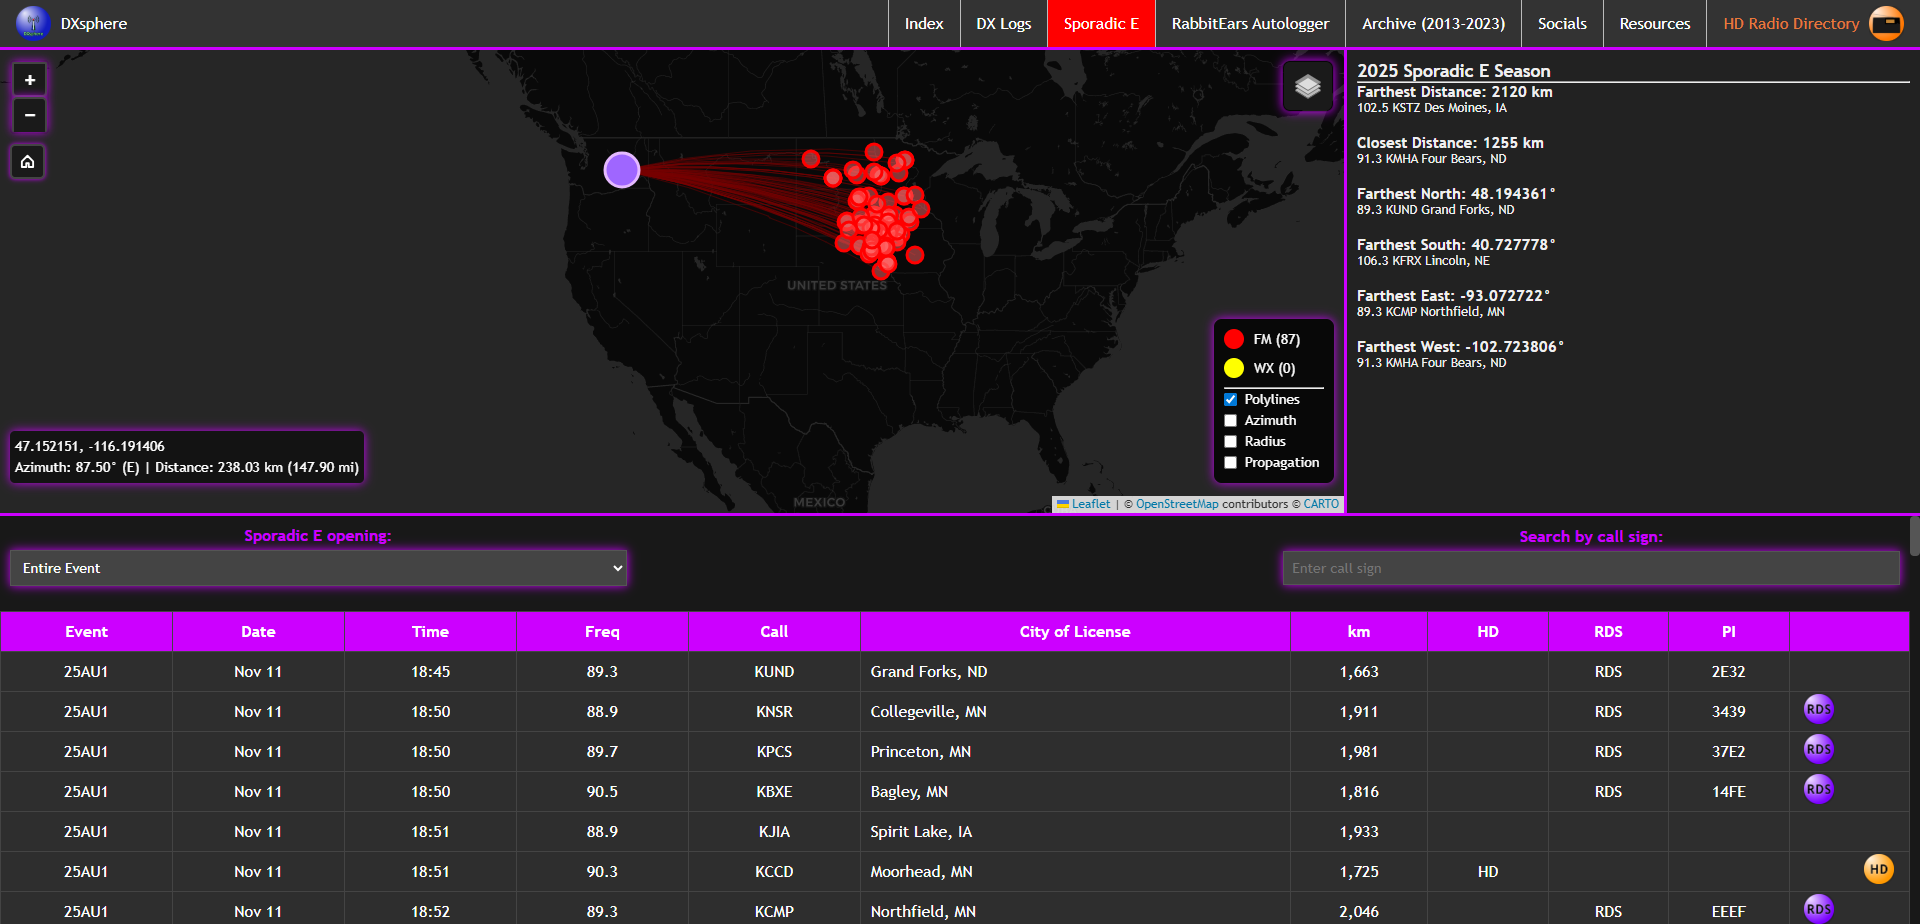The image size is (1920, 924).
Task: Zoom out on the map
Action: tap(29, 116)
